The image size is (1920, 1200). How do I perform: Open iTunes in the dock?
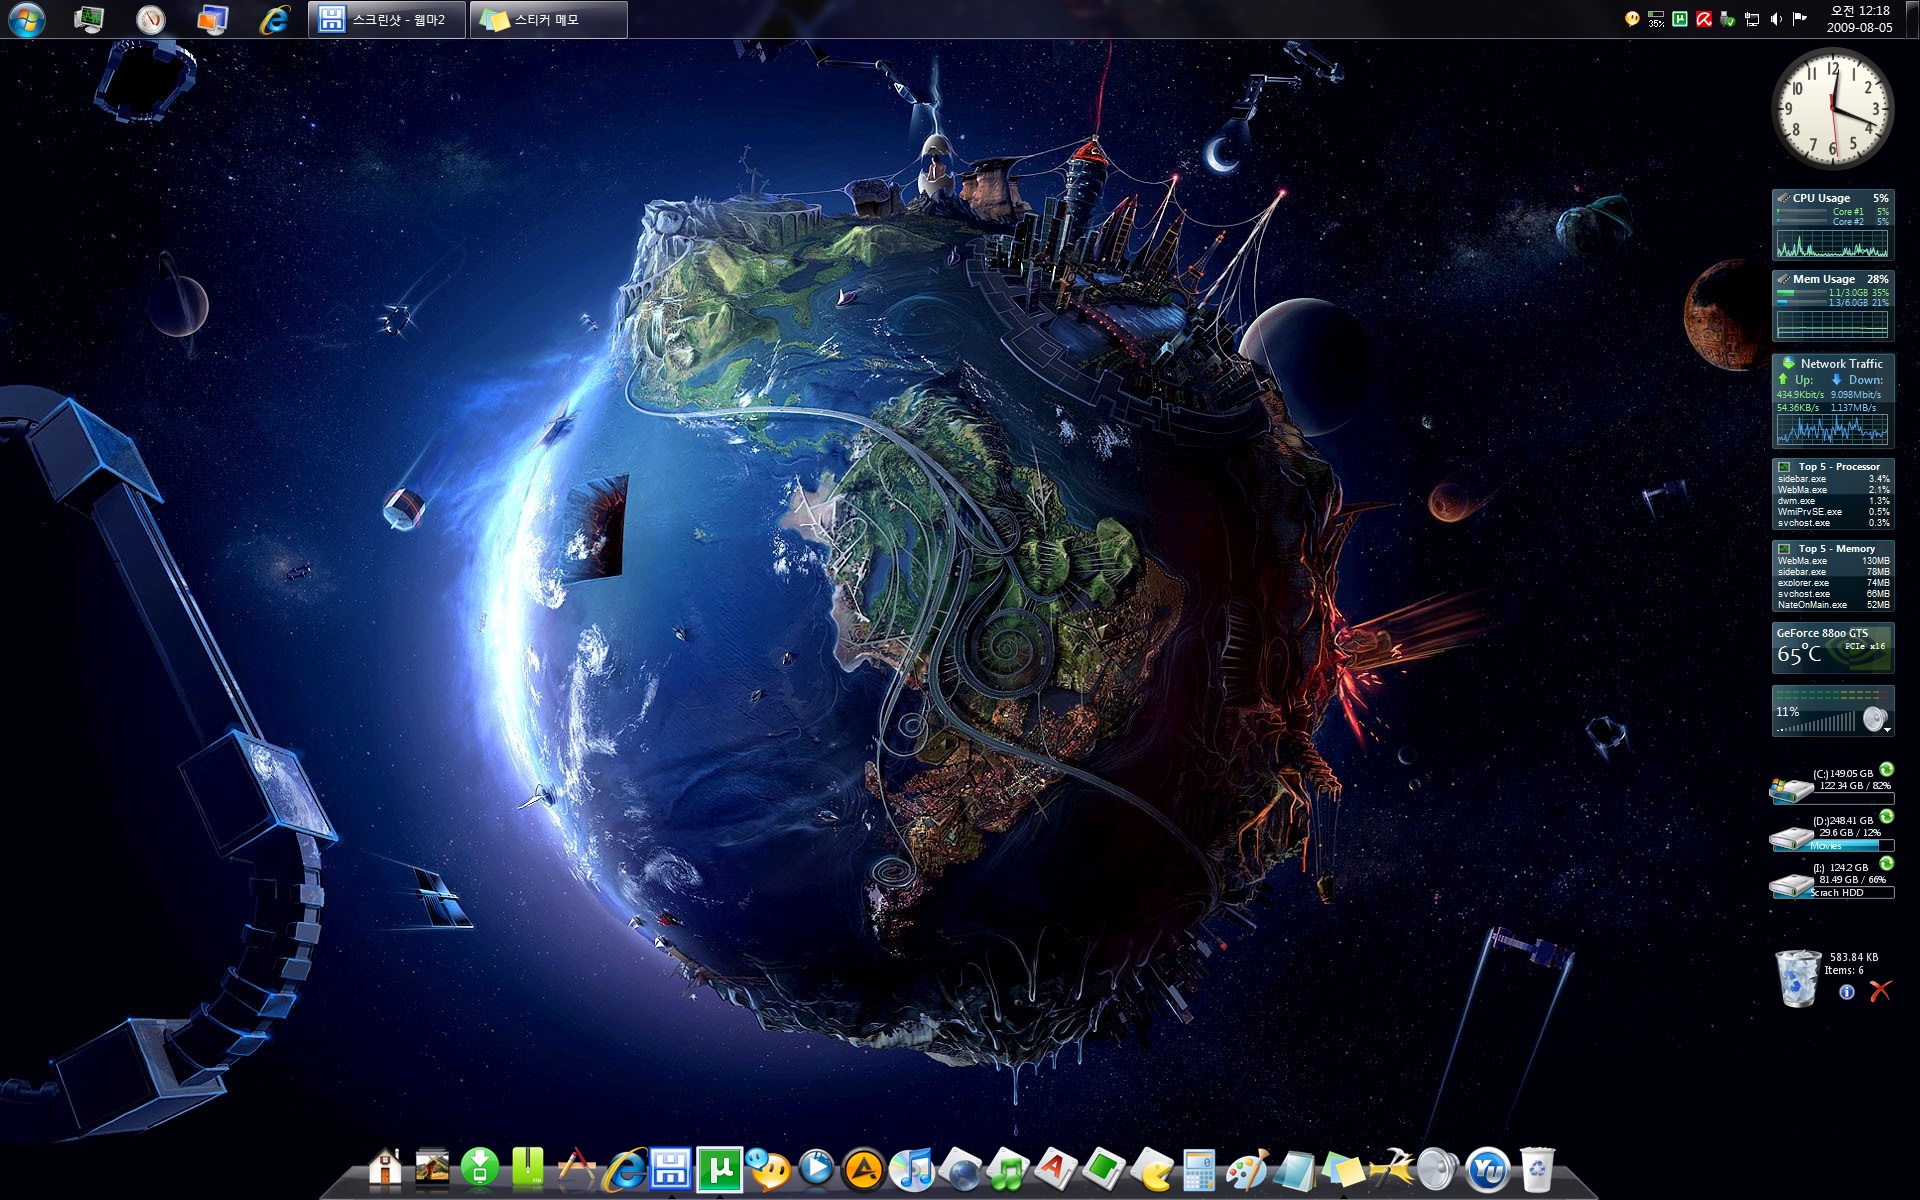pos(911,1168)
